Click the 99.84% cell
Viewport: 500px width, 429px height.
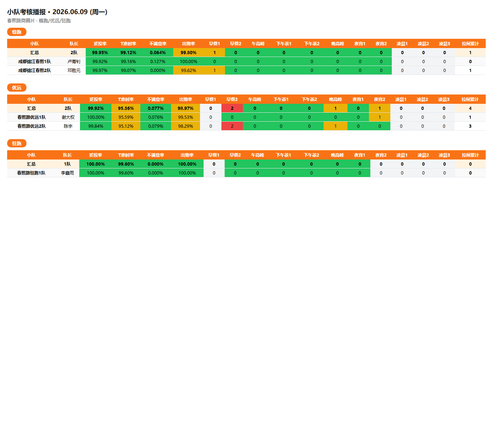(x=96, y=126)
